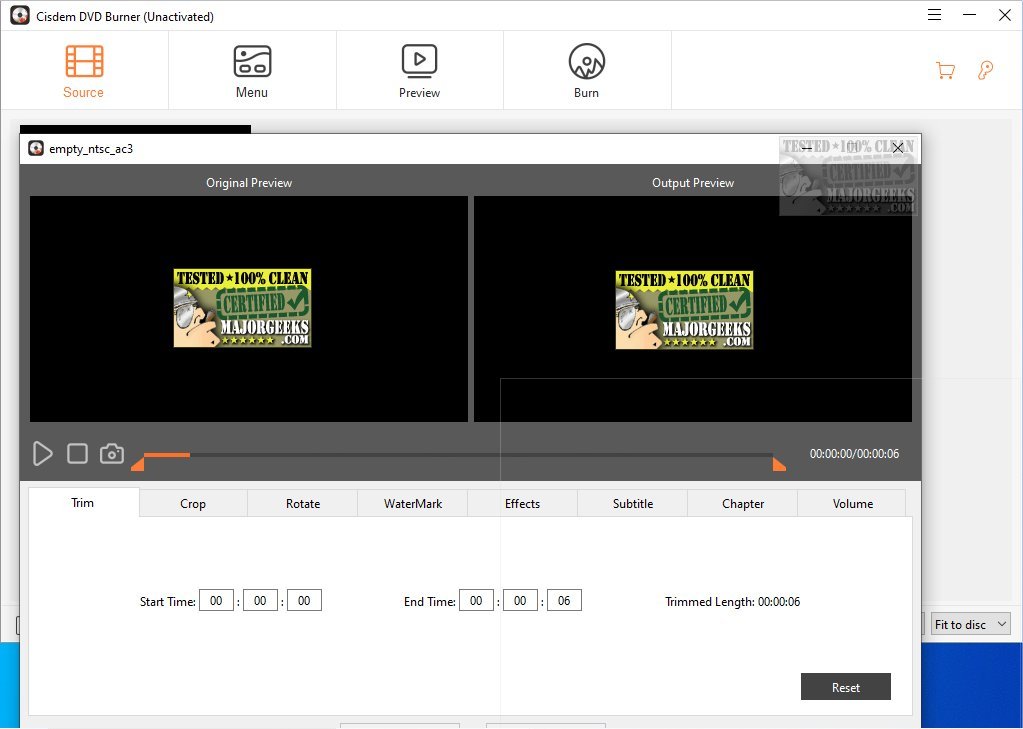Click the End Time minutes field
This screenshot has width=1023, height=729.
[520, 600]
